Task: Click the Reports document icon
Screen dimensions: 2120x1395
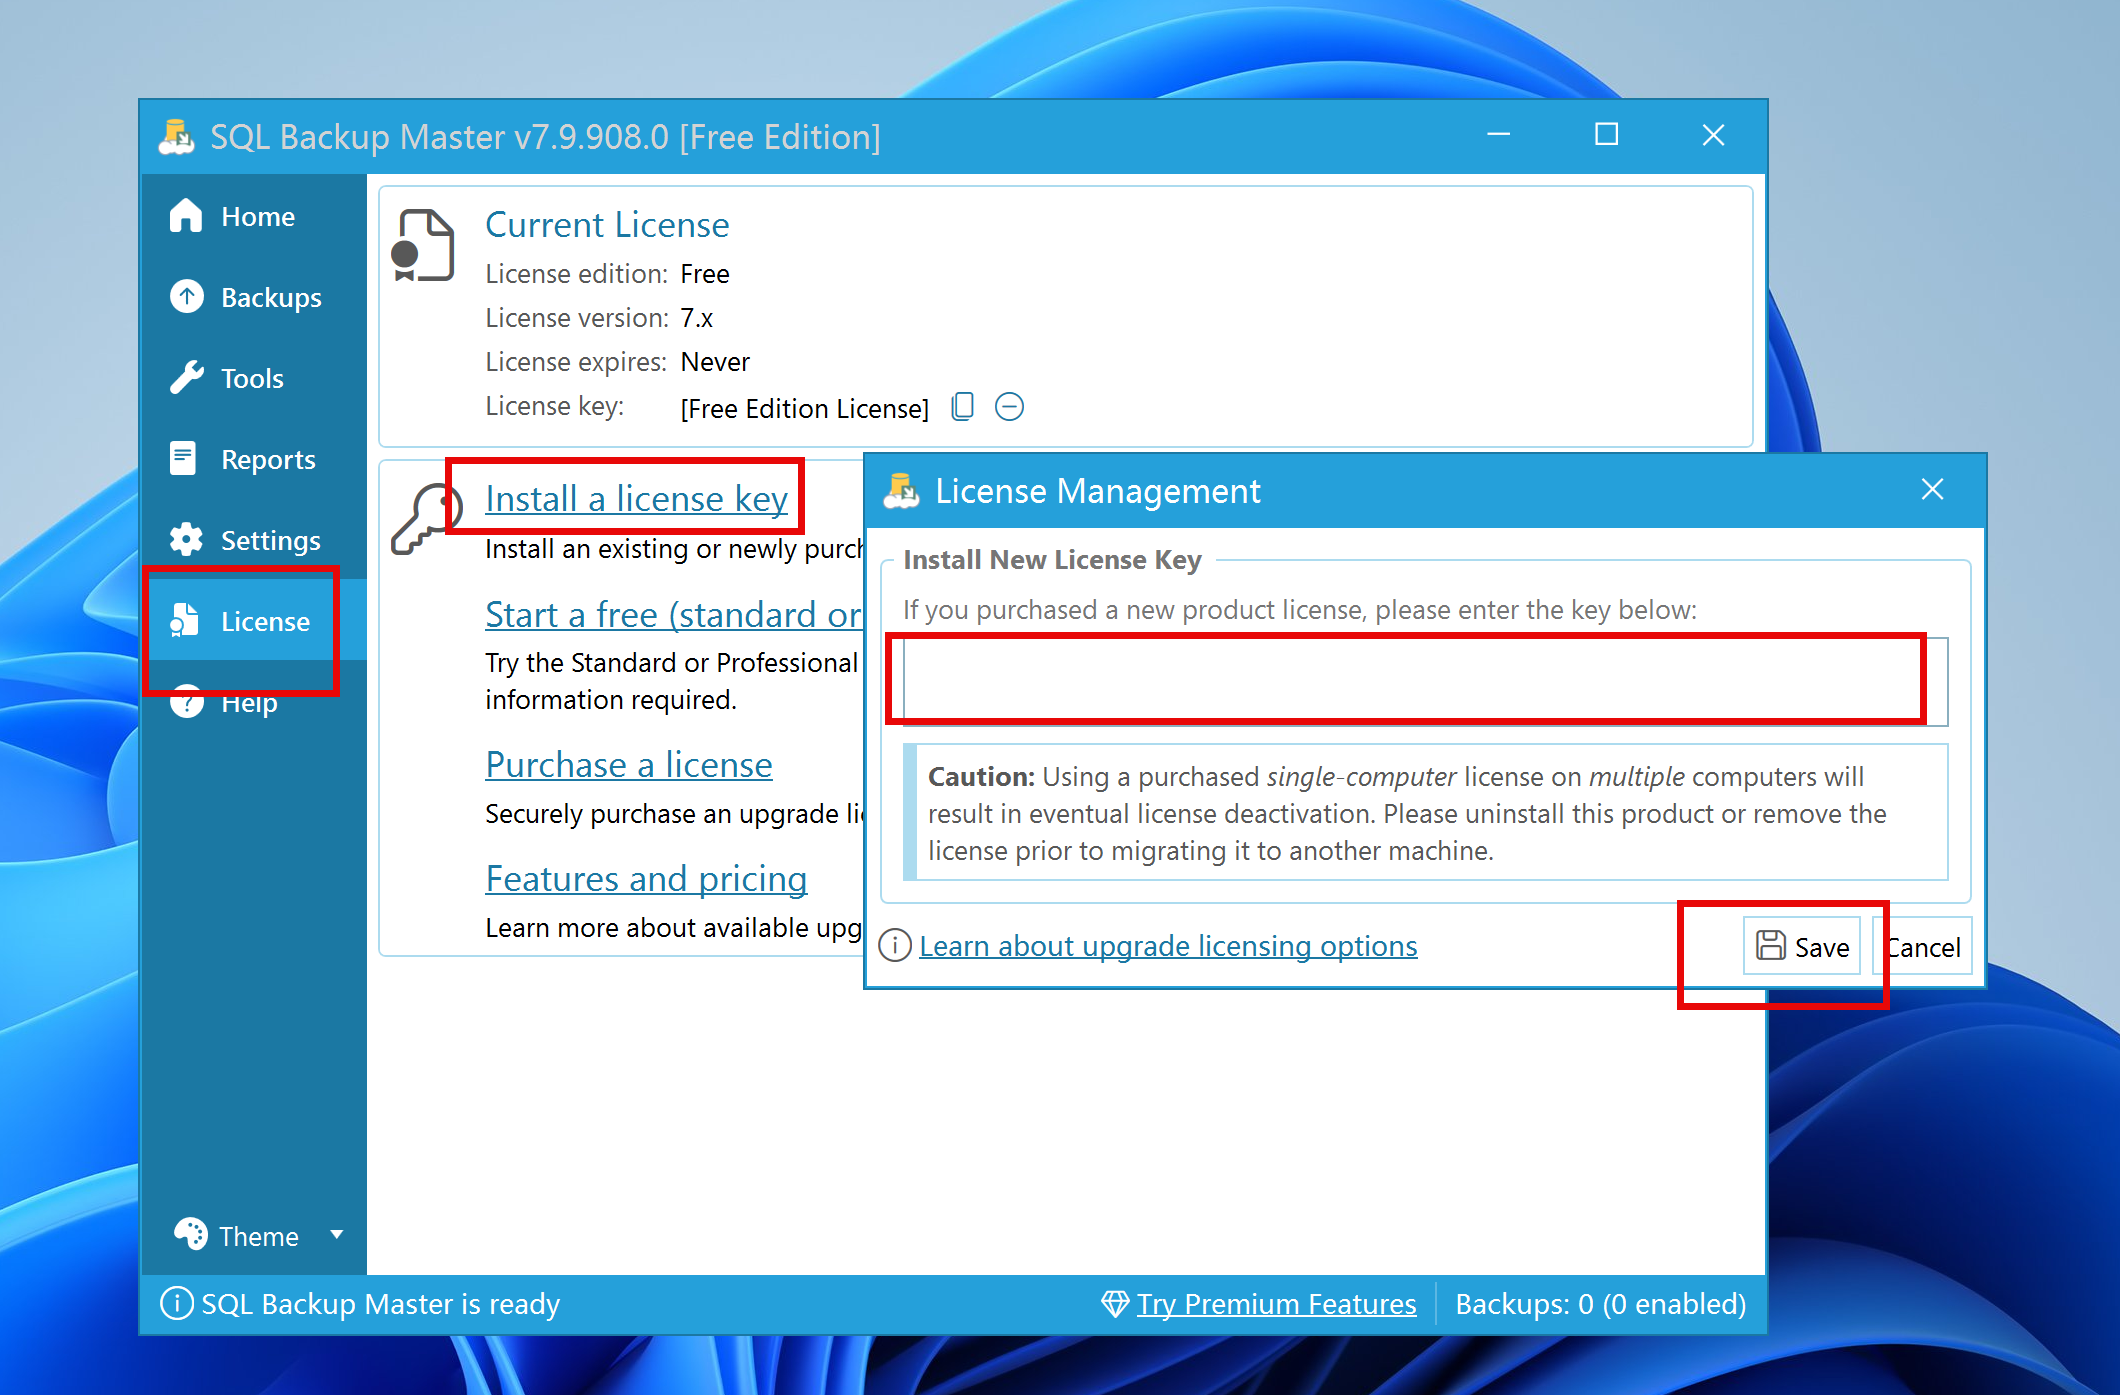Action: pyautogui.click(x=184, y=459)
